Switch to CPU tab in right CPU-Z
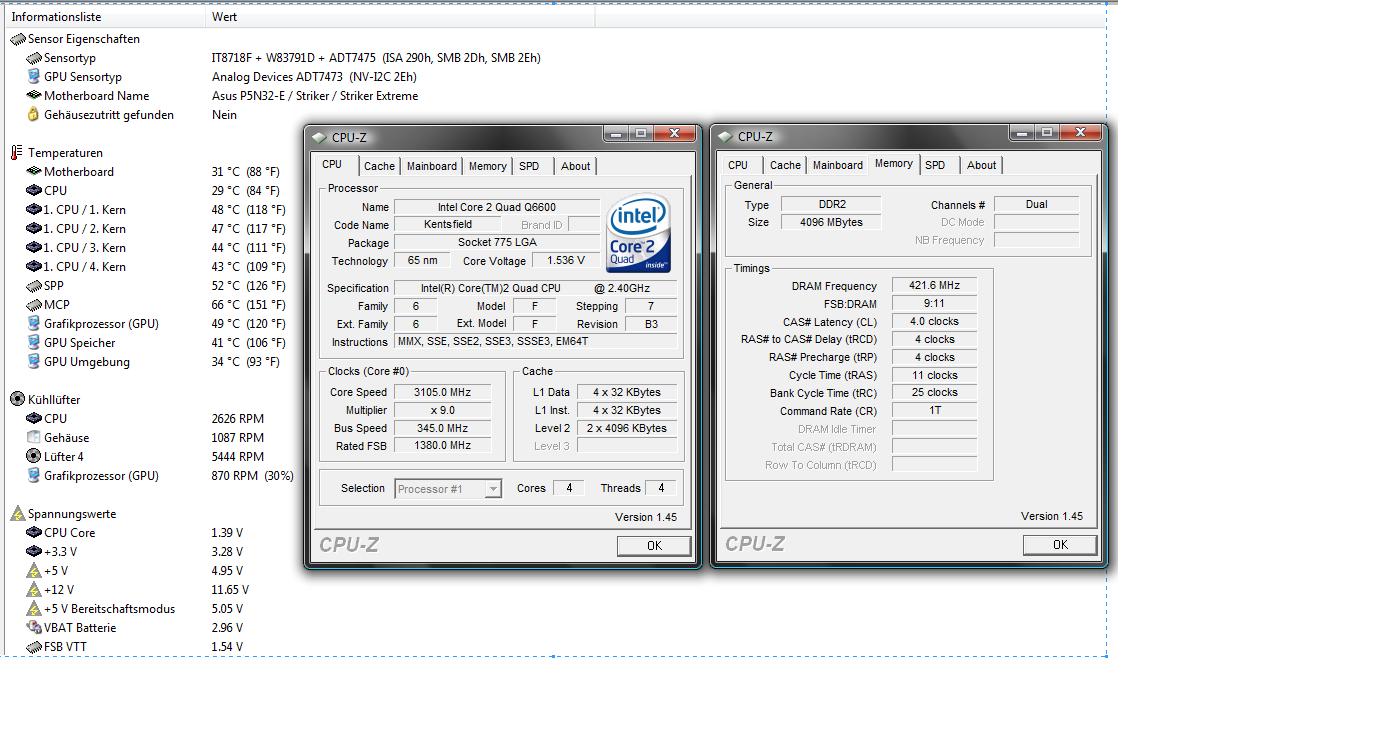The width and height of the screenshot is (1376, 750). [738, 165]
